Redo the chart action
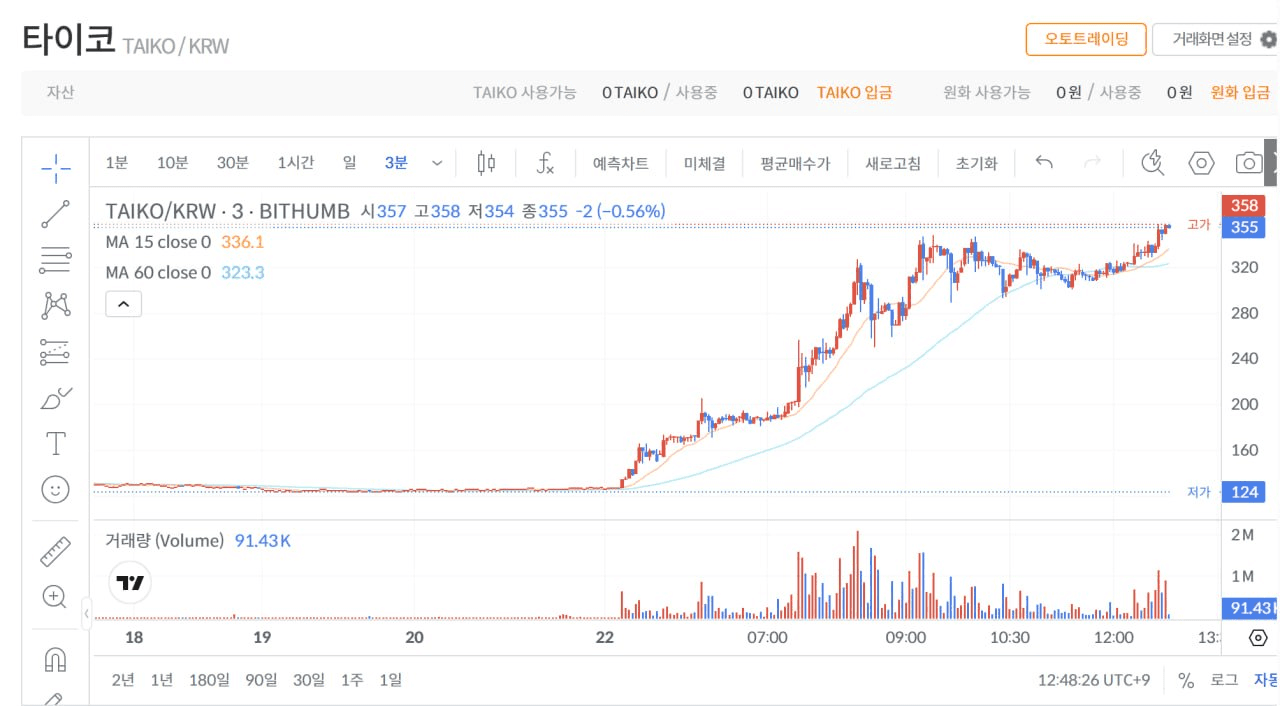The height and width of the screenshot is (706, 1280). (1093, 163)
